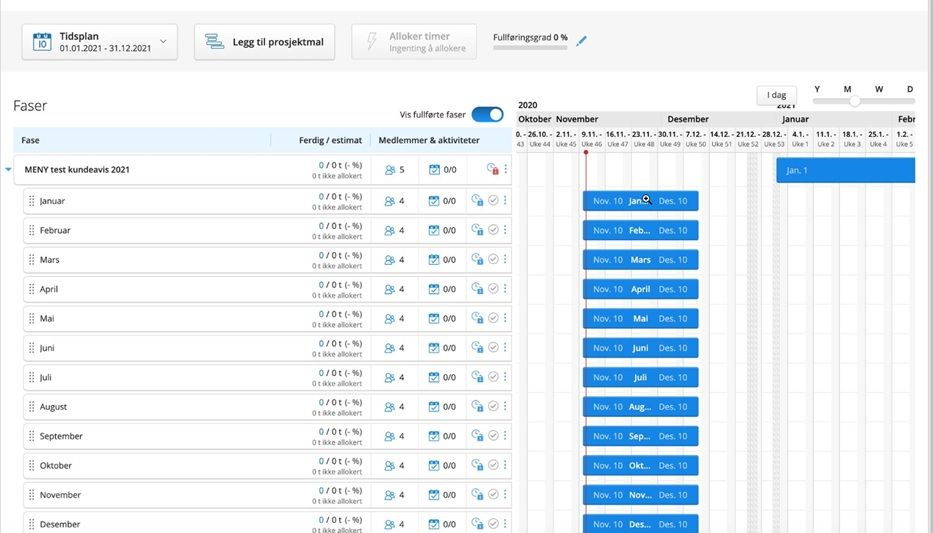
Task: Open members icon on Januar row
Action: pyautogui.click(x=390, y=201)
